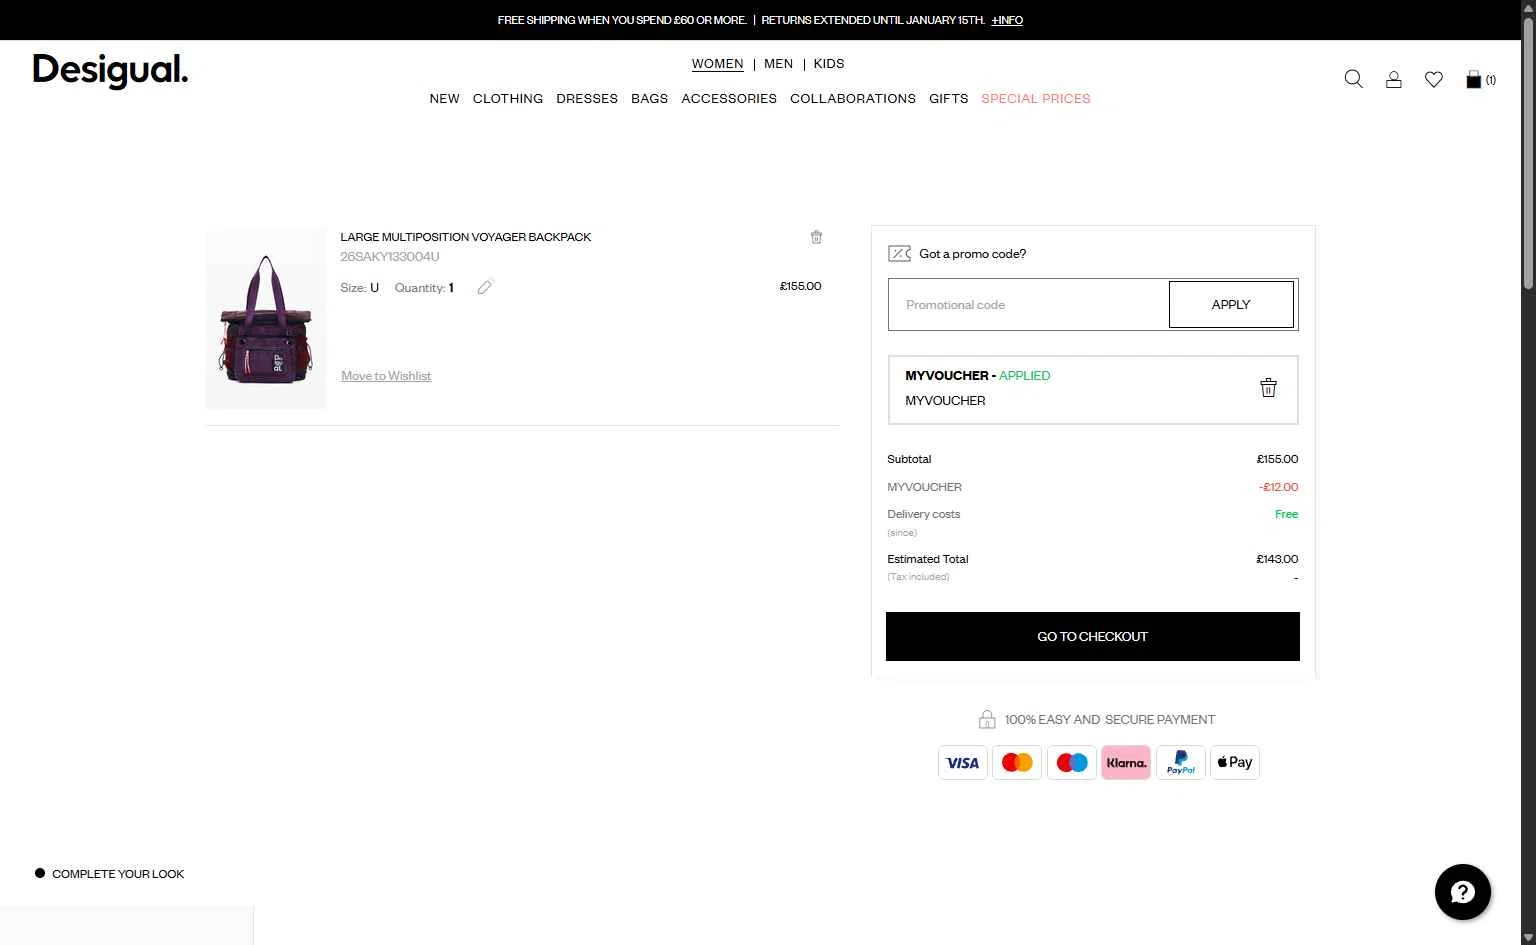Remove the Voyager Backpack with trash icon
This screenshot has width=1536, height=945.
[x=816, y=237]
